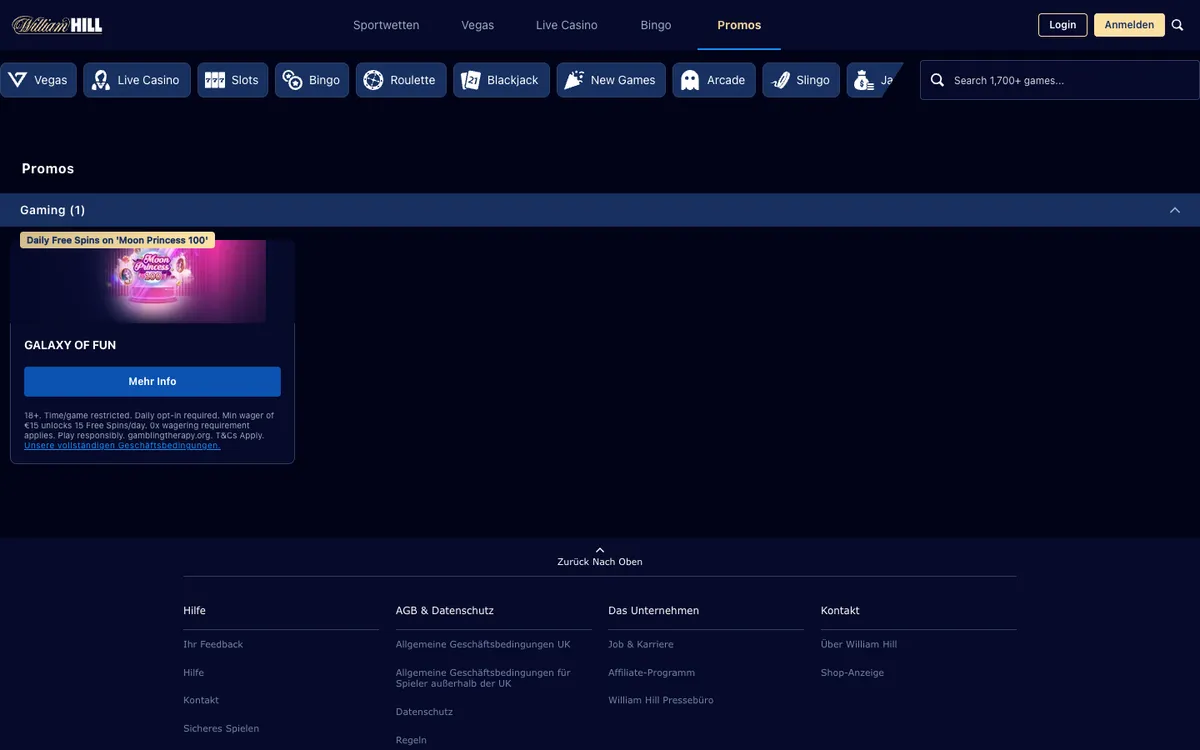Open Ihr Feedback footer link
Viewport: 1200px width, 750px height.
213,644
